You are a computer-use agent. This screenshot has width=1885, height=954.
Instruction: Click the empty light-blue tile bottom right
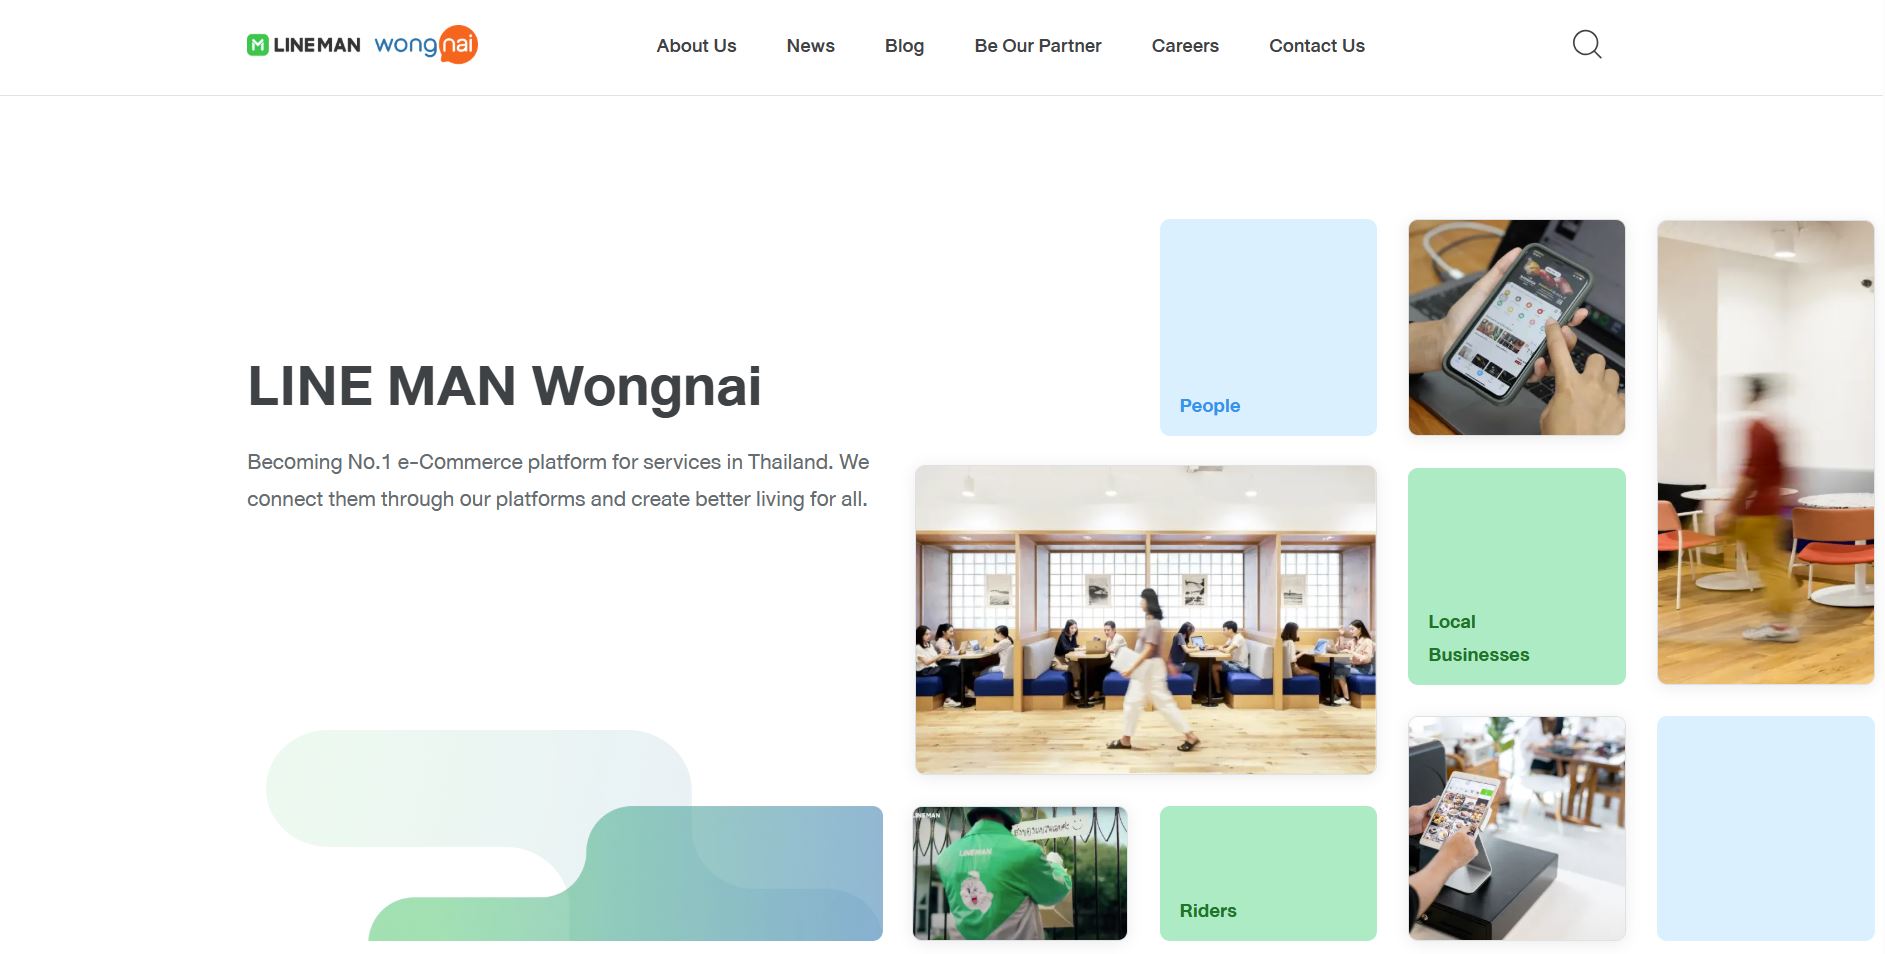(1766, 828)
